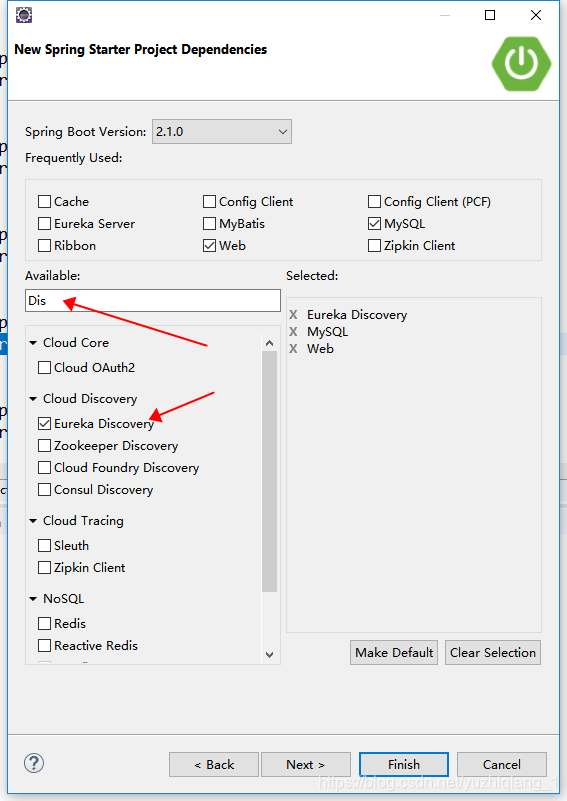The width and height of the screenshot is (567, 801).
Task: Check the Reactive Redis dependency
Action: coord(44,646)
